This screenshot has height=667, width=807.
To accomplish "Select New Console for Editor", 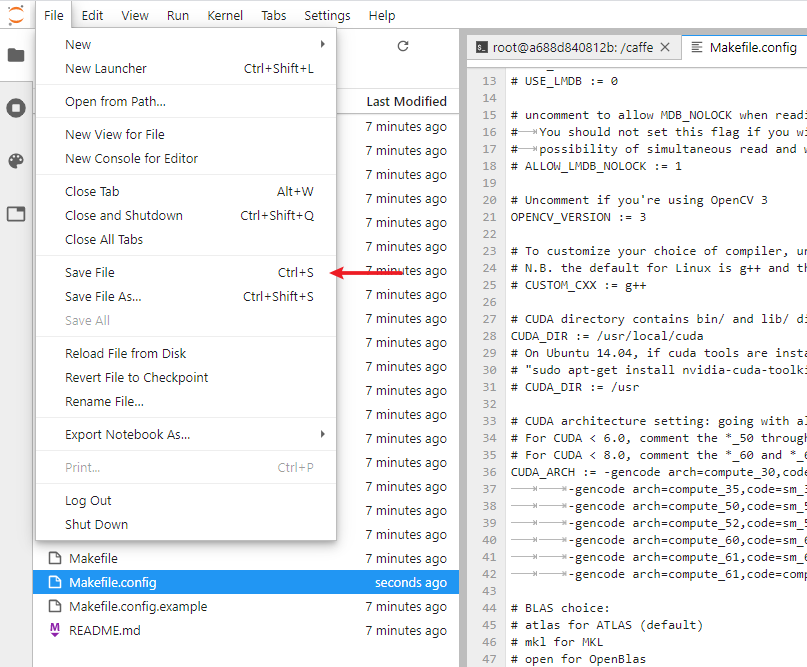I will coord(186,159).
